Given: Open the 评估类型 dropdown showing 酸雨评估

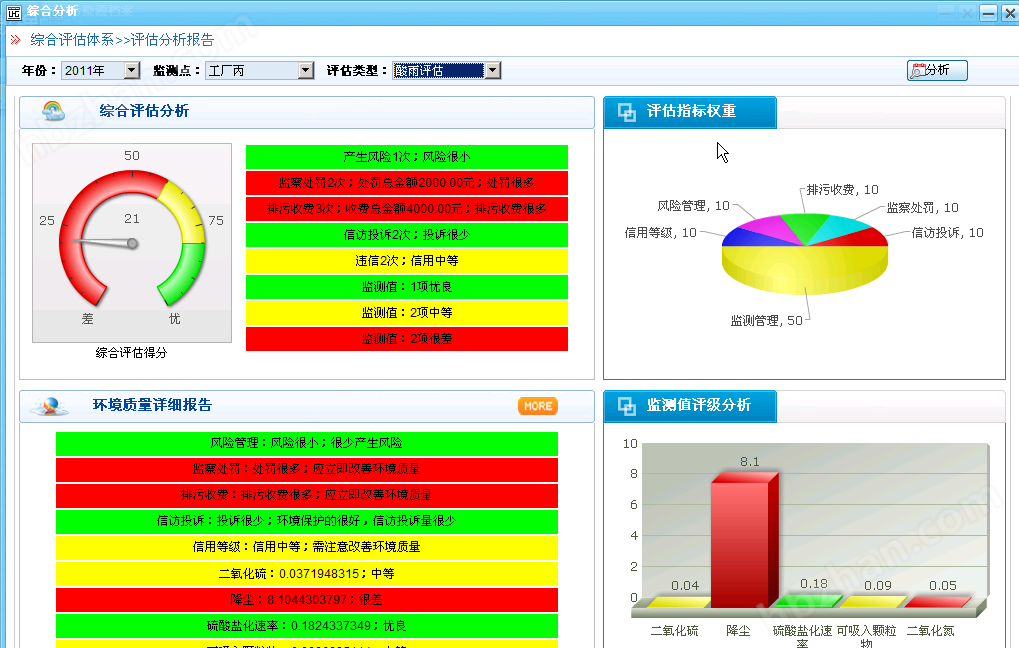Looking at the screenshot, I should pos(492,71).
